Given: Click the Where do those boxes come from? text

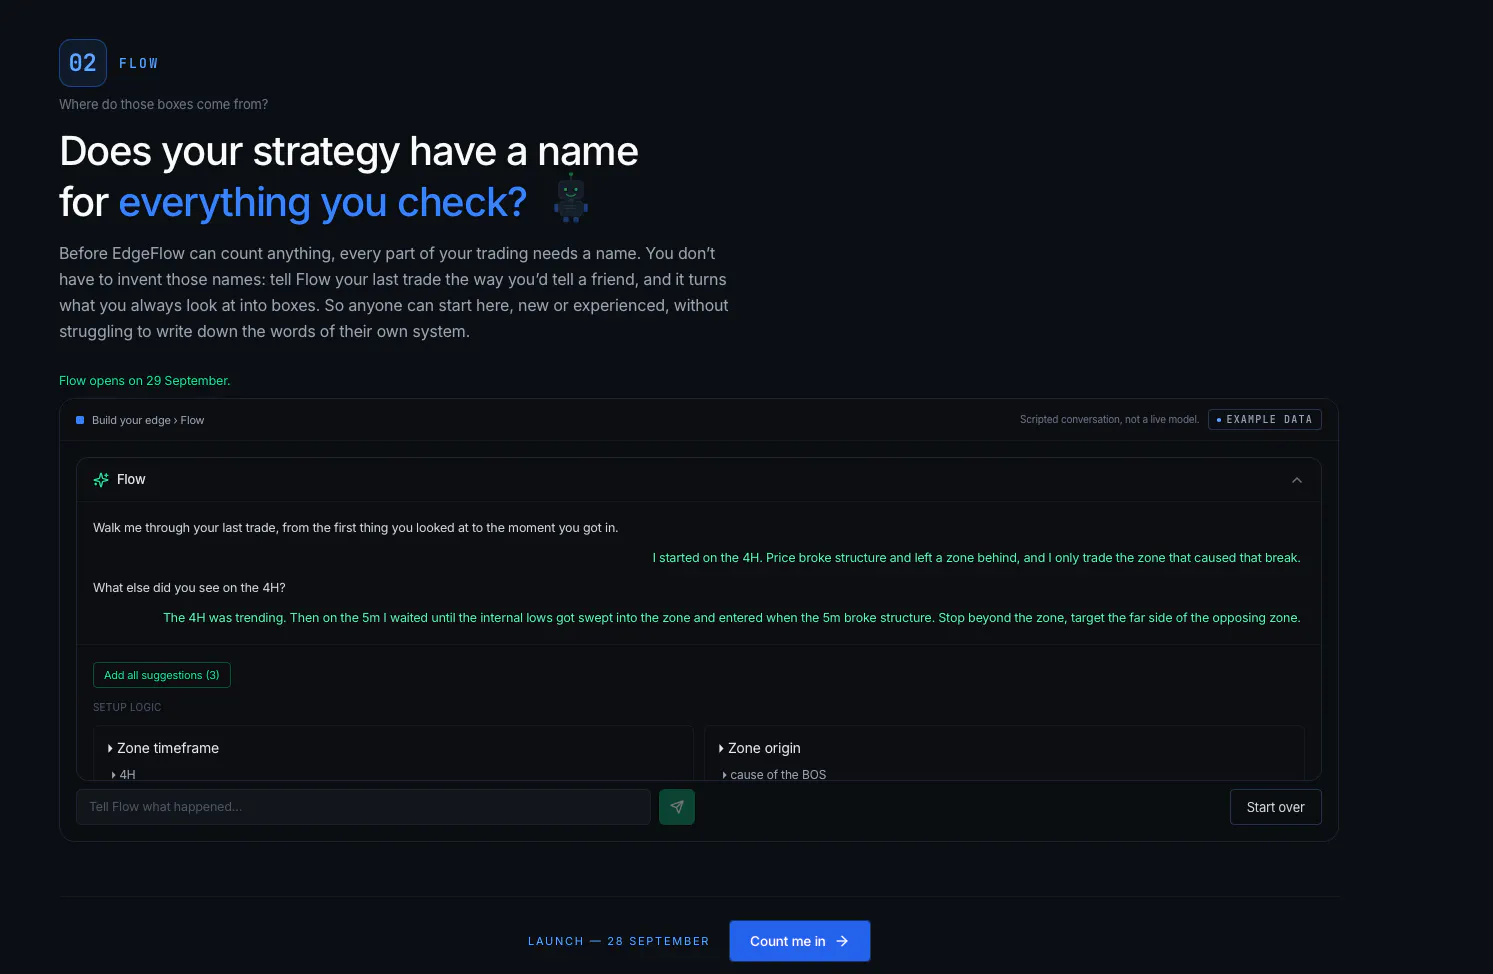Looking at the screenshot, I should (163, 104).
